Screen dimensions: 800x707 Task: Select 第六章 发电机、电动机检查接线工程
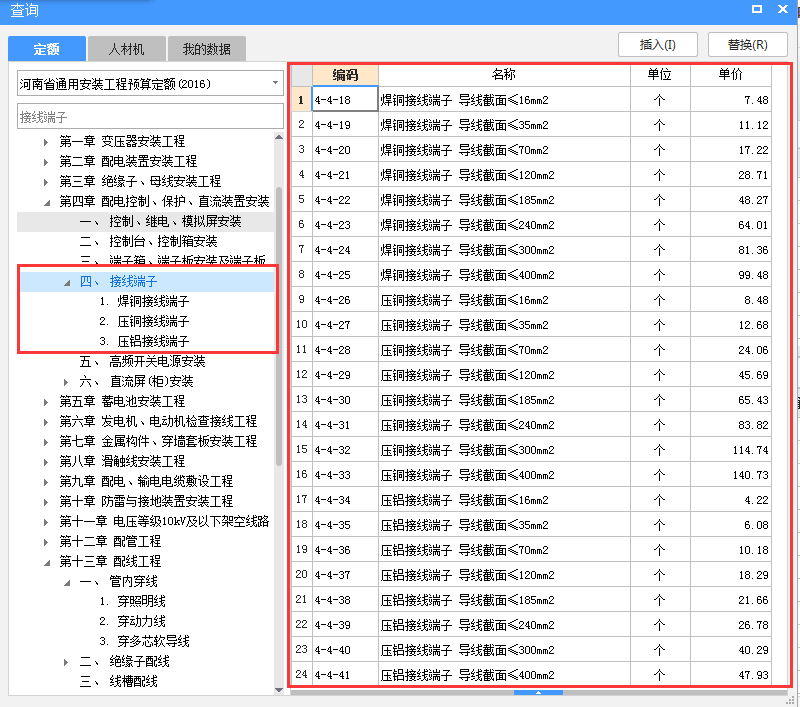(x=158, y=421)
